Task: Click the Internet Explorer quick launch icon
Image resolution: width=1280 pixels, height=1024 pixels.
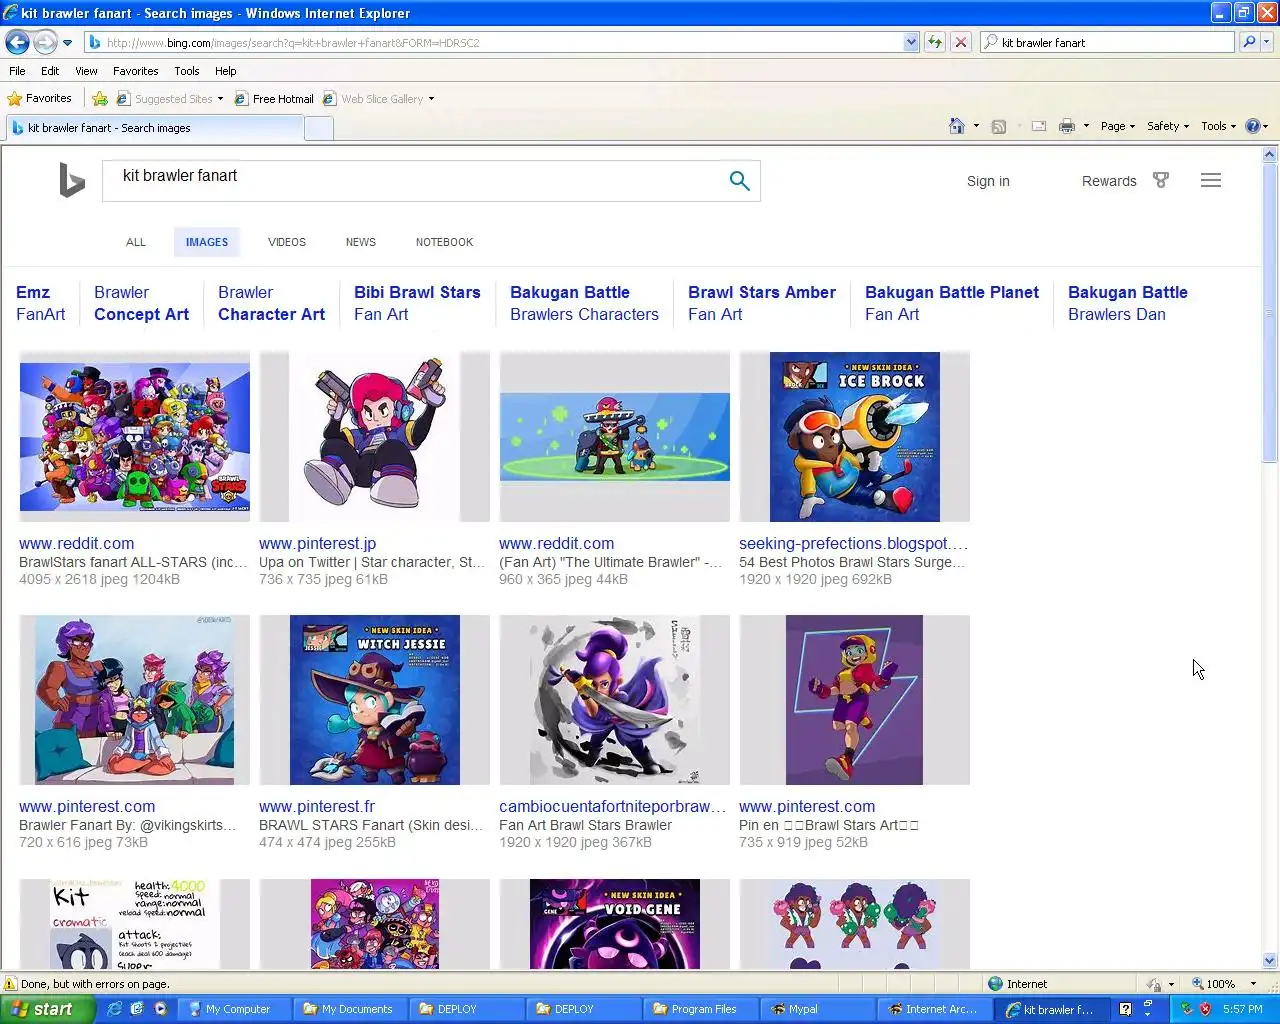Action: coord(114,1009)
